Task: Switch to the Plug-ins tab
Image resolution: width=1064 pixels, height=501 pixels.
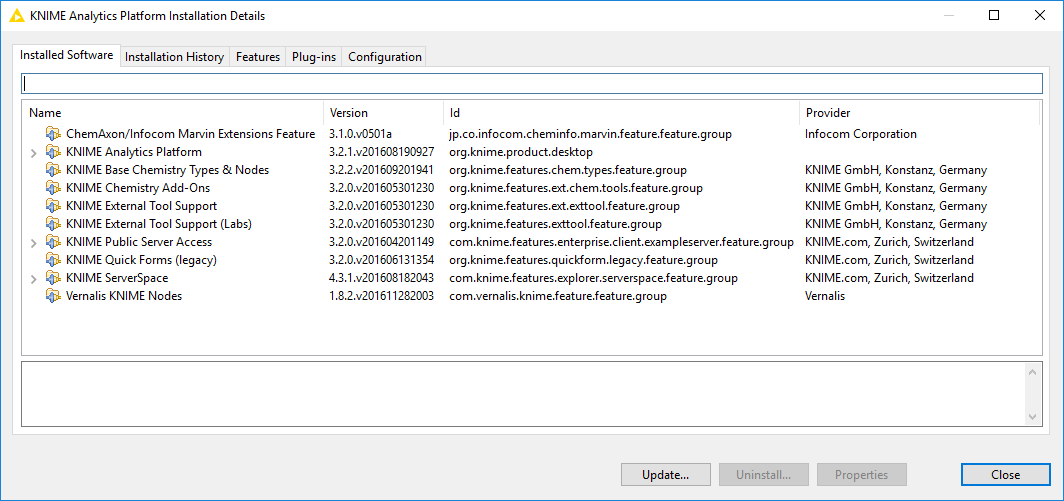Action: tap(314, 57)
